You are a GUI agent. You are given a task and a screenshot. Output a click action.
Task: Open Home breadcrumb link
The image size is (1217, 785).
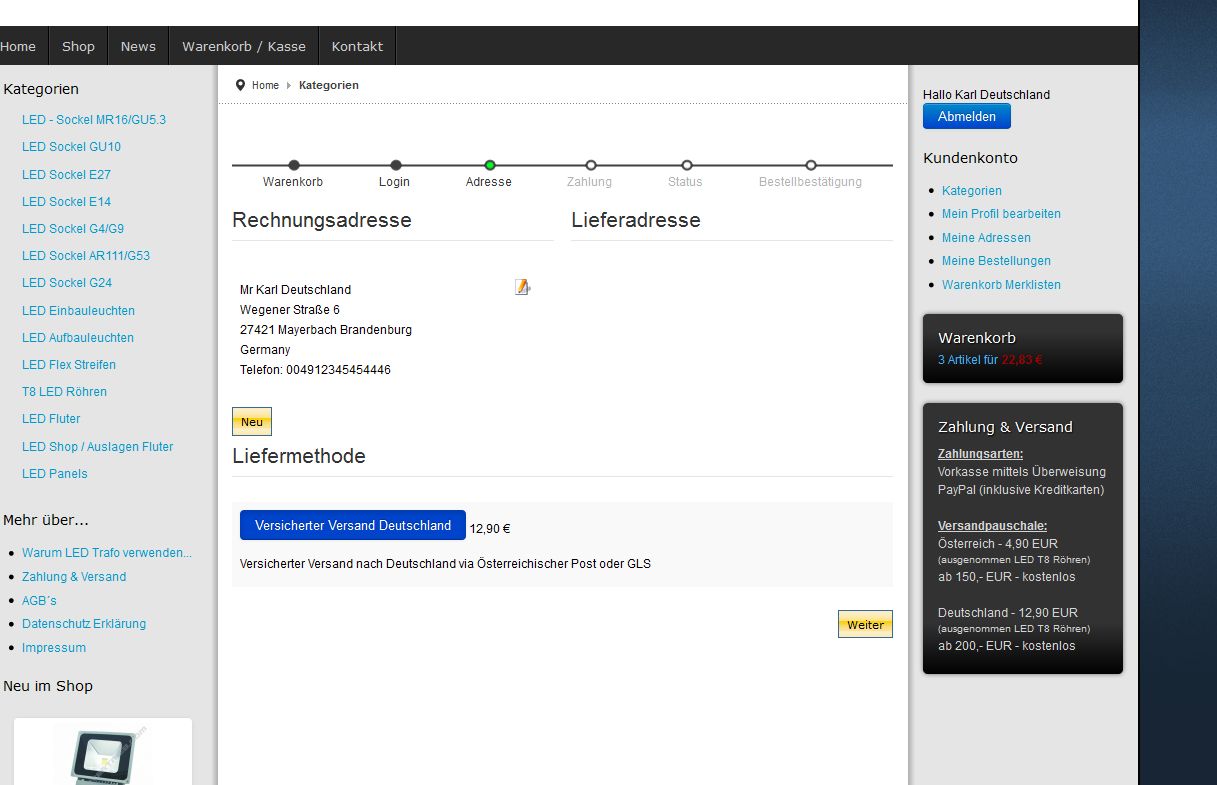click(265, 85)
